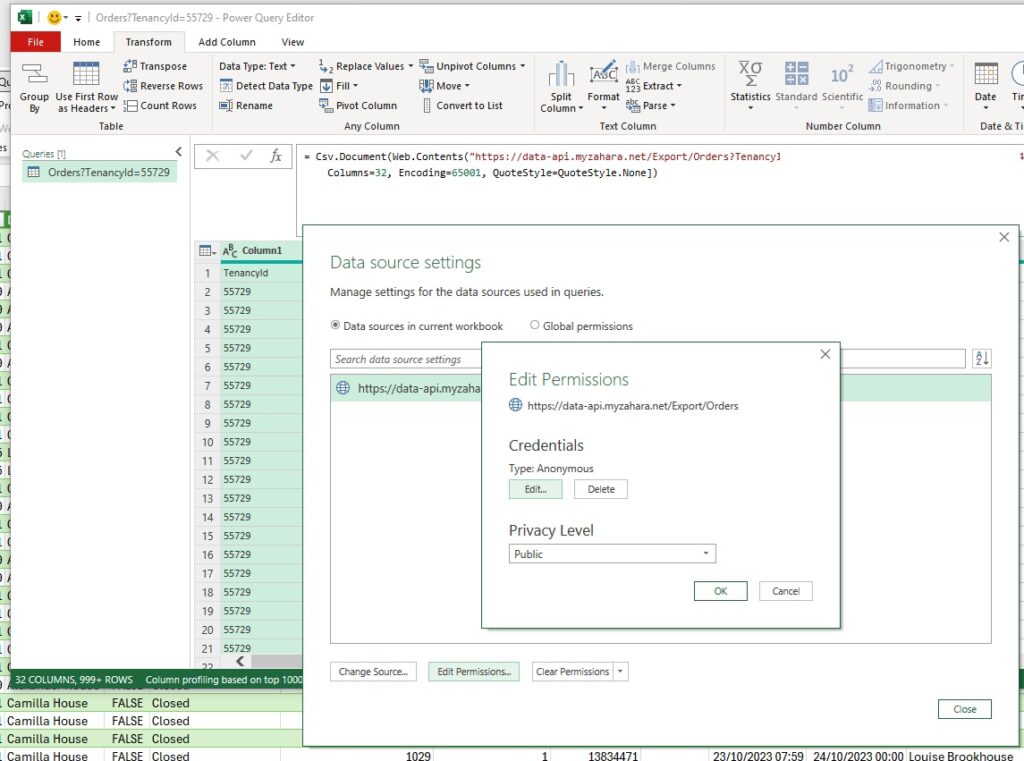
Task: Click the Date column icon
Action: click(985, 73)
